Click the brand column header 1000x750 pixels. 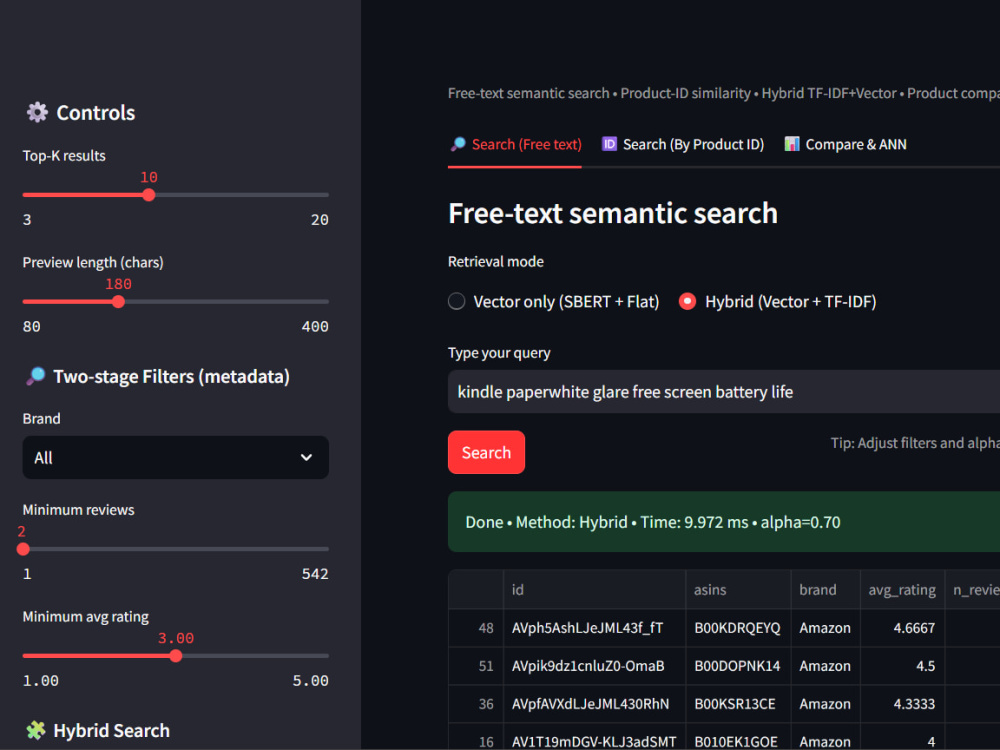click(825, 590)
